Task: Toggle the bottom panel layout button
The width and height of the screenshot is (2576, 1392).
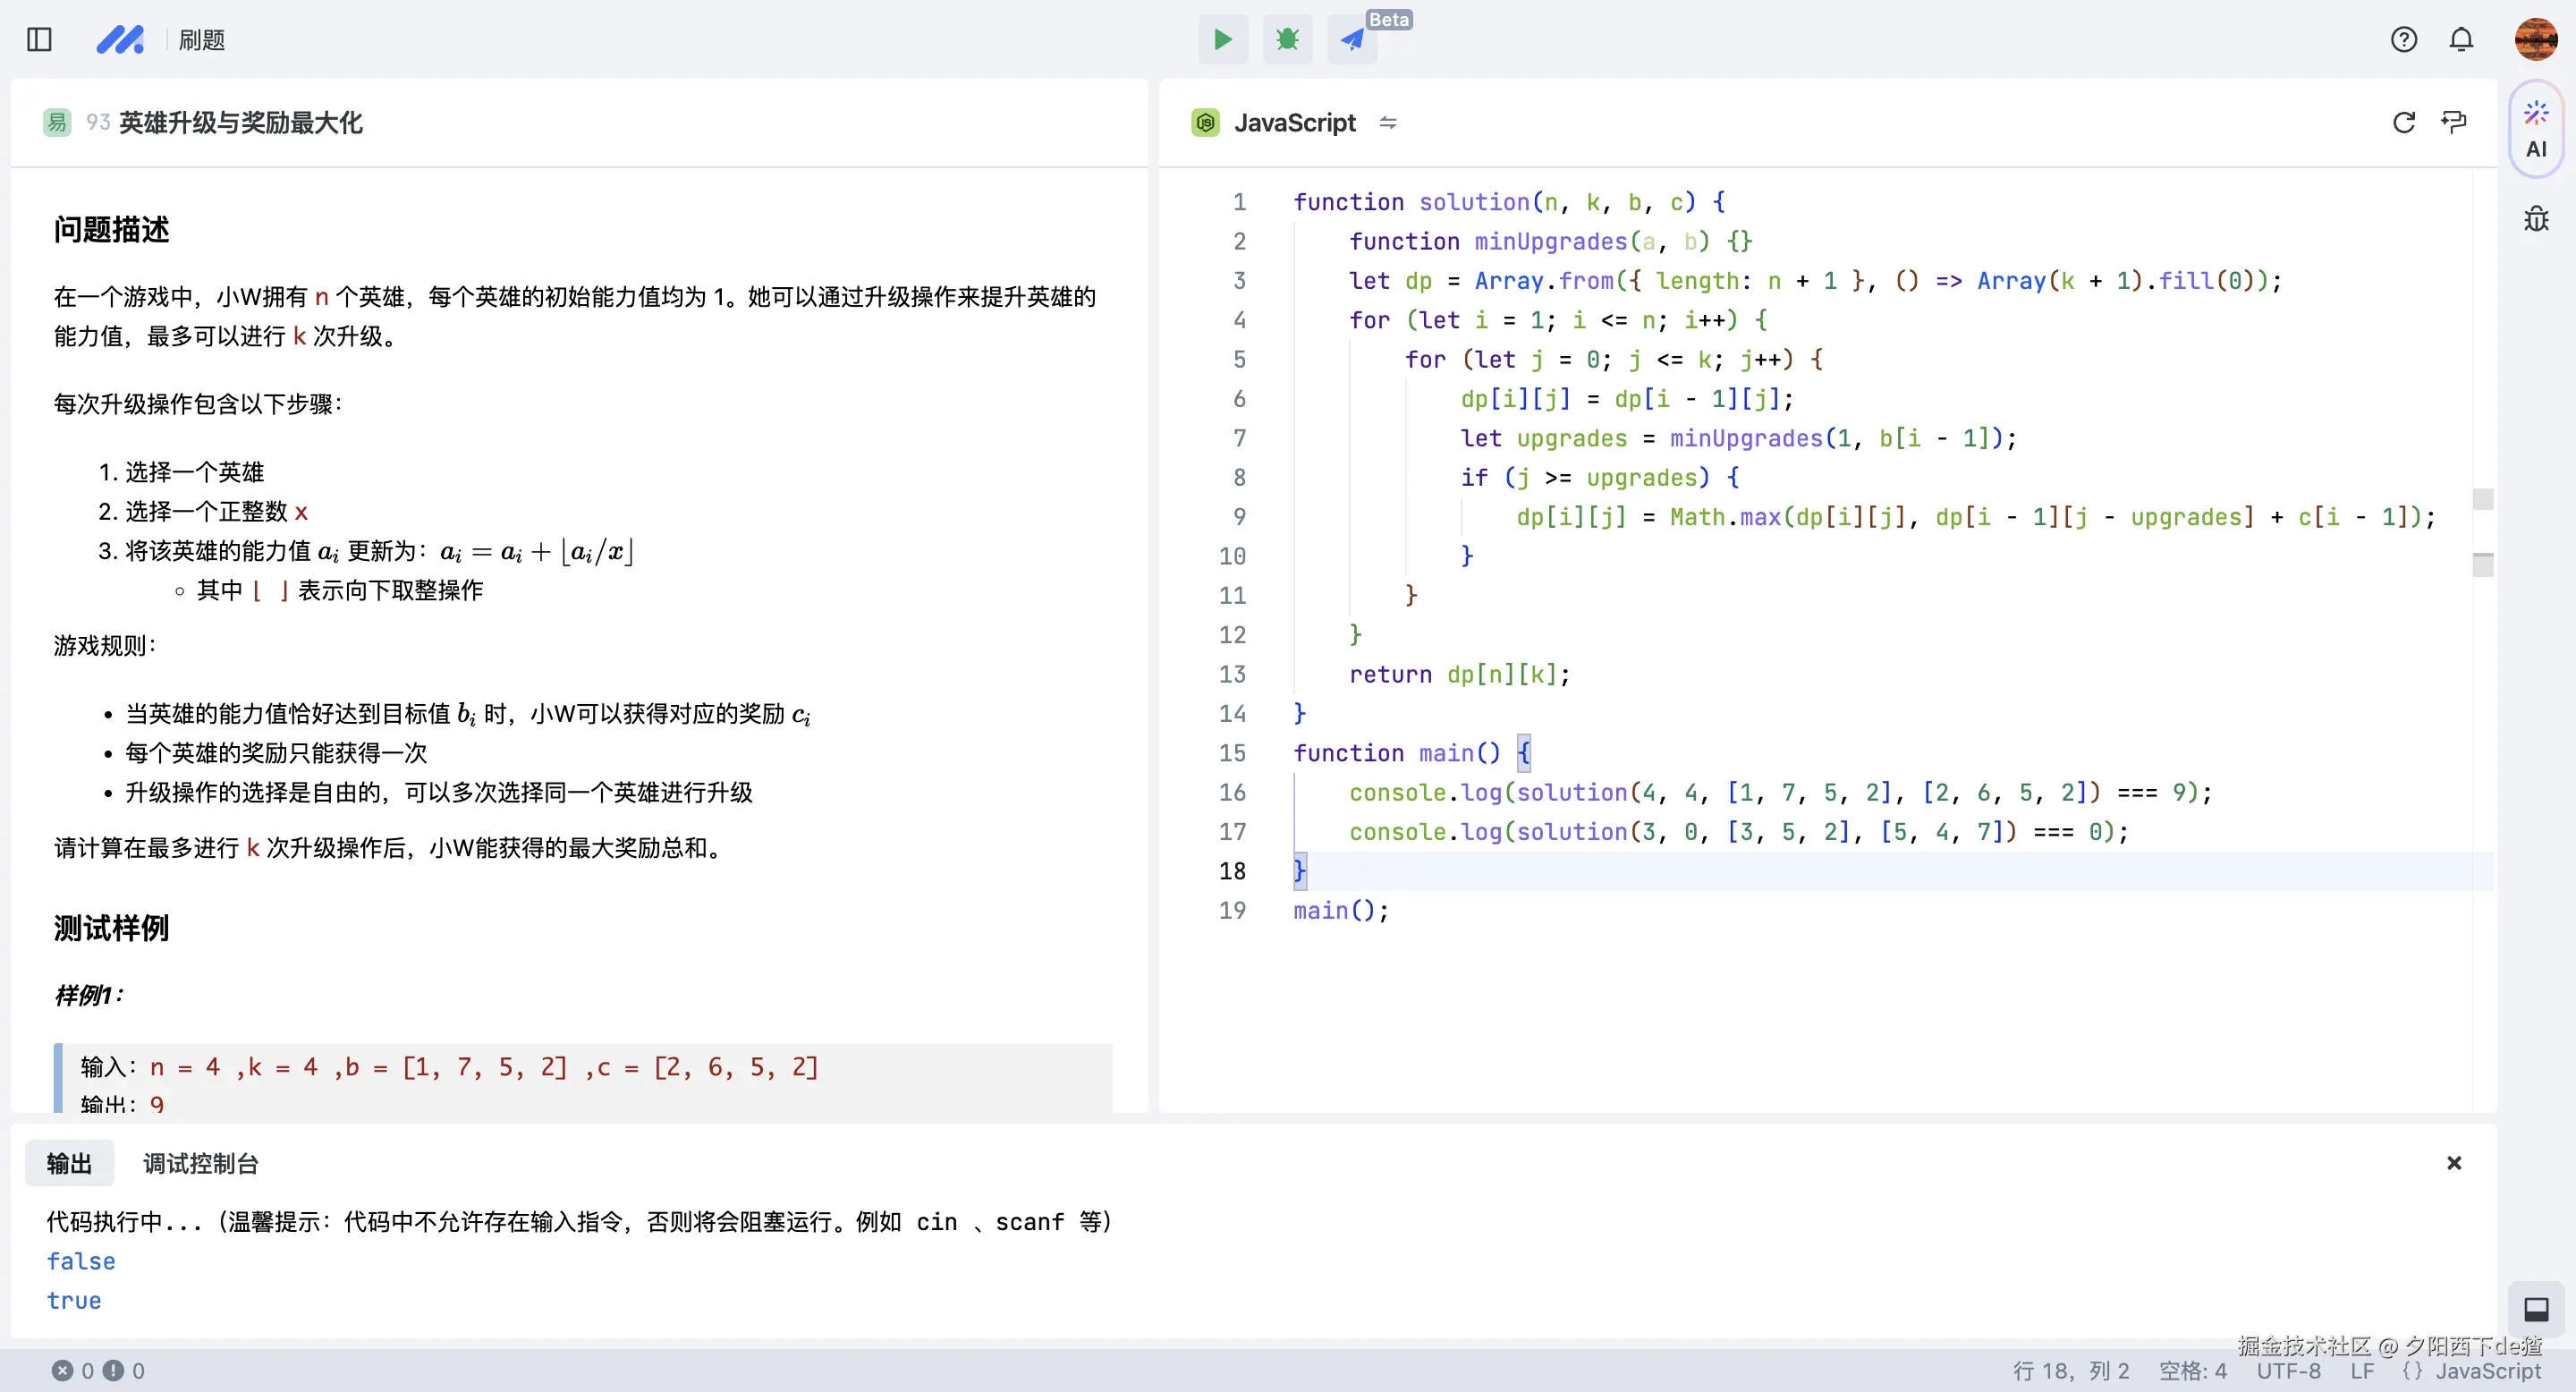Action: click(2535, 1309)
